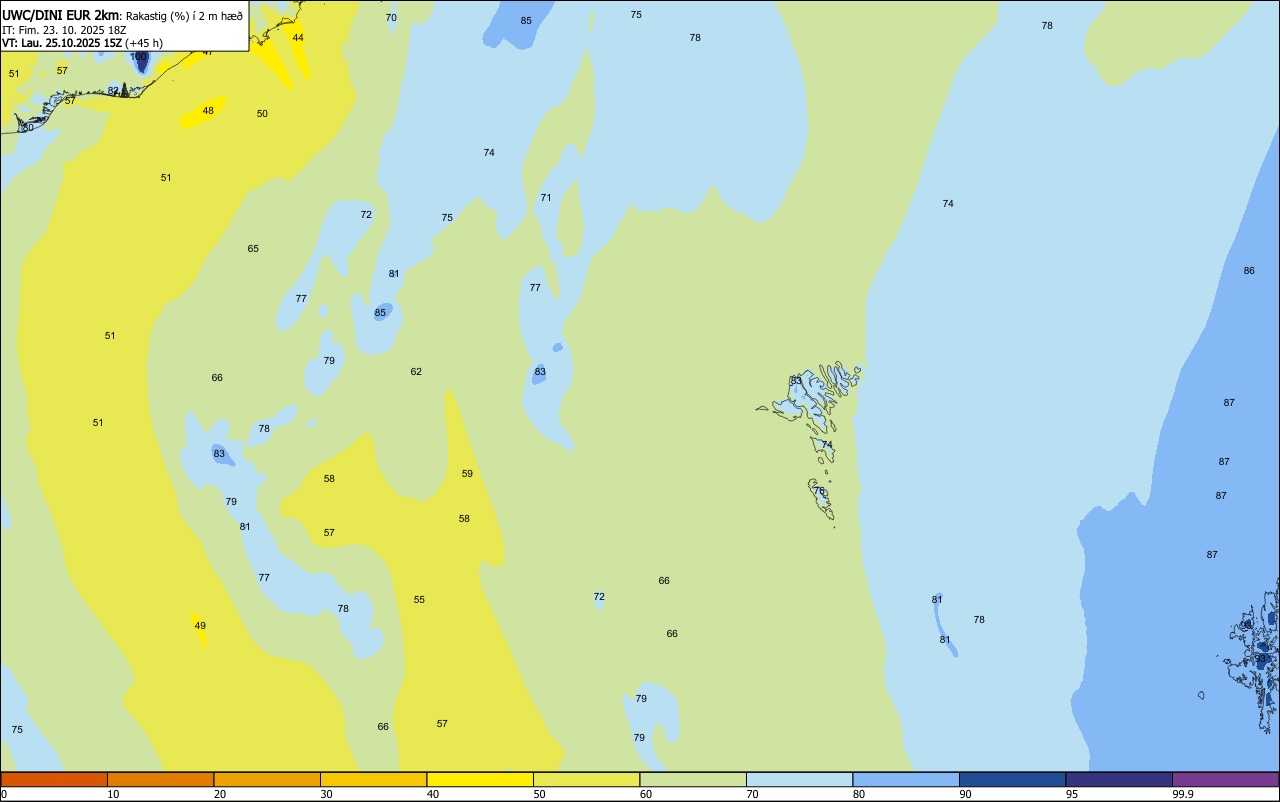Click the 'Rakastig (%) í 2 m hæð' label
1280x802 pixels.
tap(184, 16)
